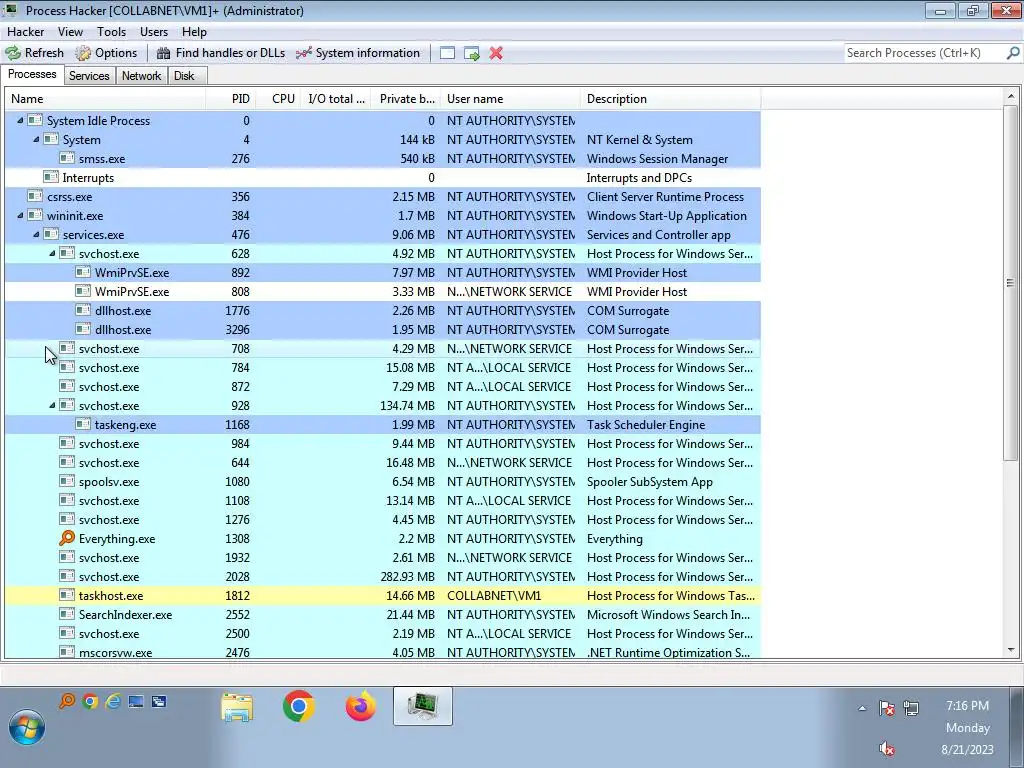Collapse the System process tree node
This screenshot has width=1024, height=768.
pos(37,139)
